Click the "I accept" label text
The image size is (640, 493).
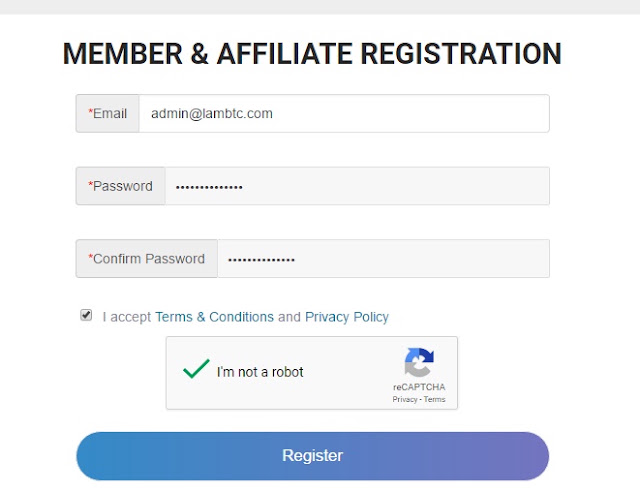[x=127, y=317]
